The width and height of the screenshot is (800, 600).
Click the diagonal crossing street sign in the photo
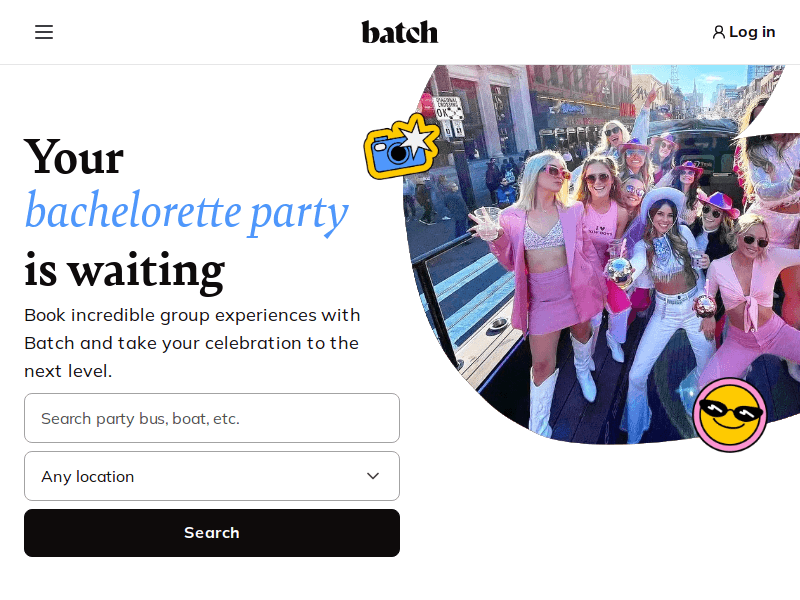(x=449, y=108)
